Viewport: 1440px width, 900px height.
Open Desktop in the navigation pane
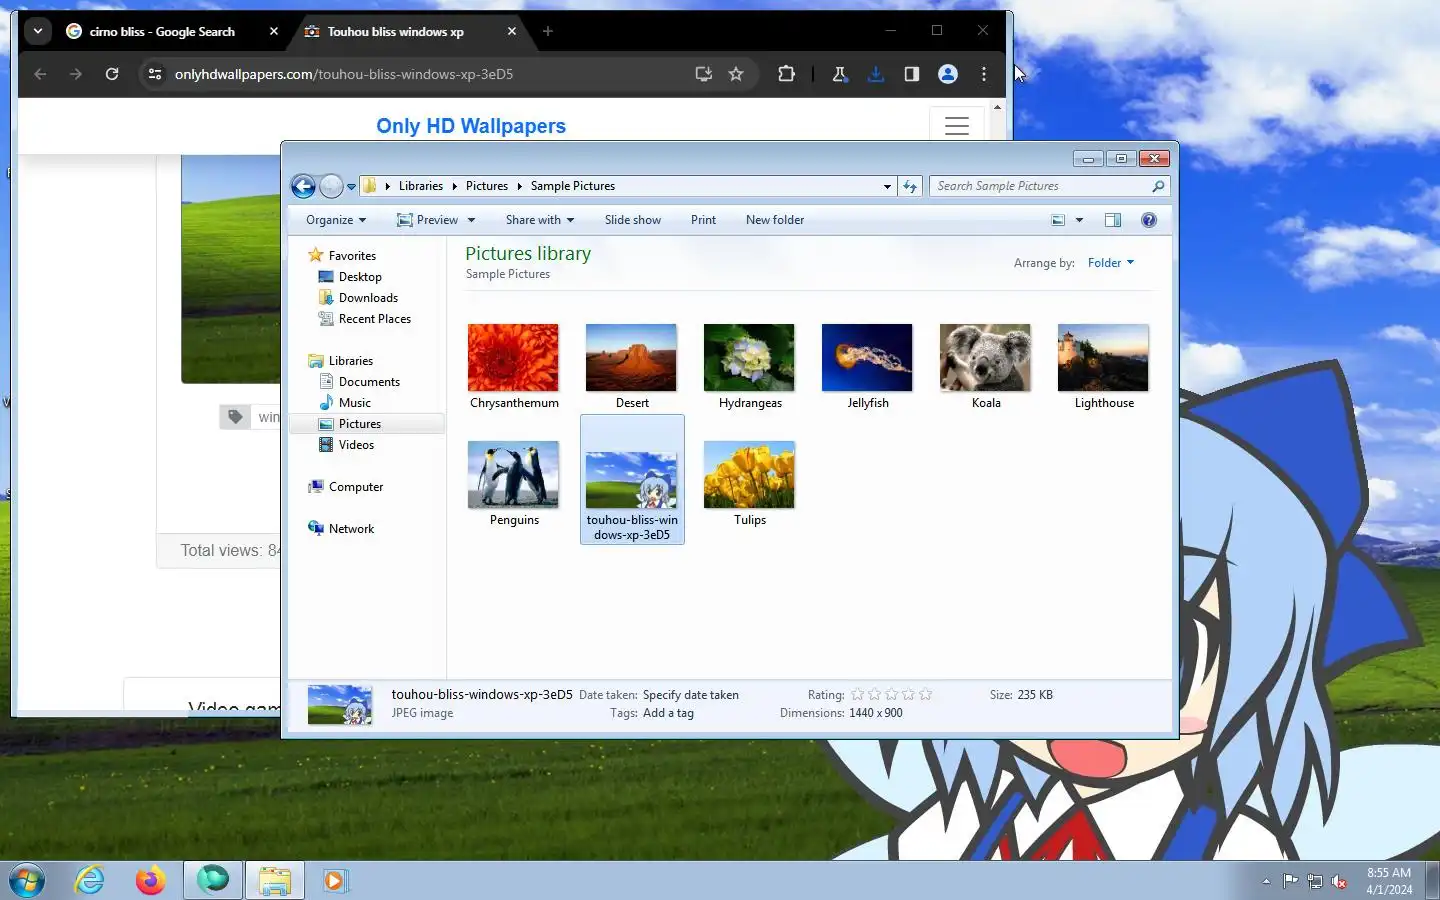[x=350, y=277]
